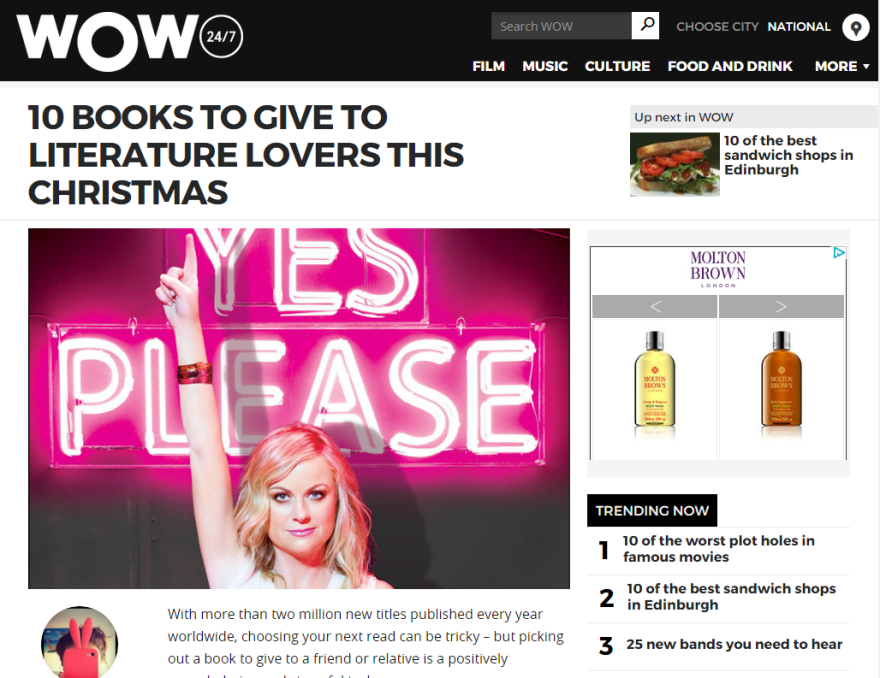This screenshot has height=678, width=880.
Task: Go to the CULTURE section
Action: pyautogui.click(x=617, y=66)
